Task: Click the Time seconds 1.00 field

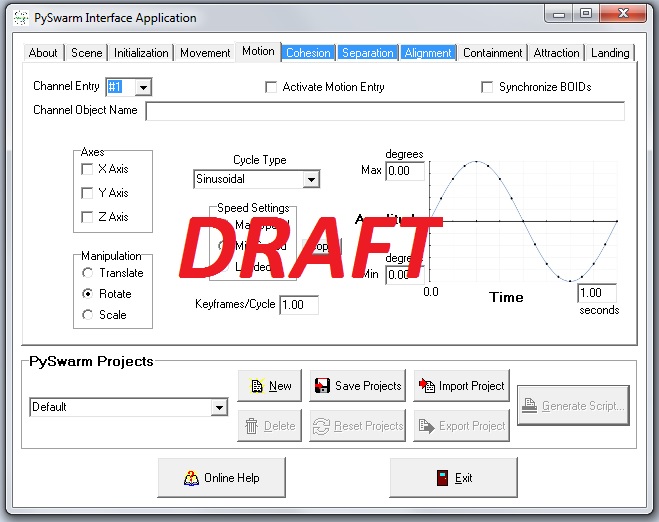Action: pyautogui.click(x=597, y=293)
